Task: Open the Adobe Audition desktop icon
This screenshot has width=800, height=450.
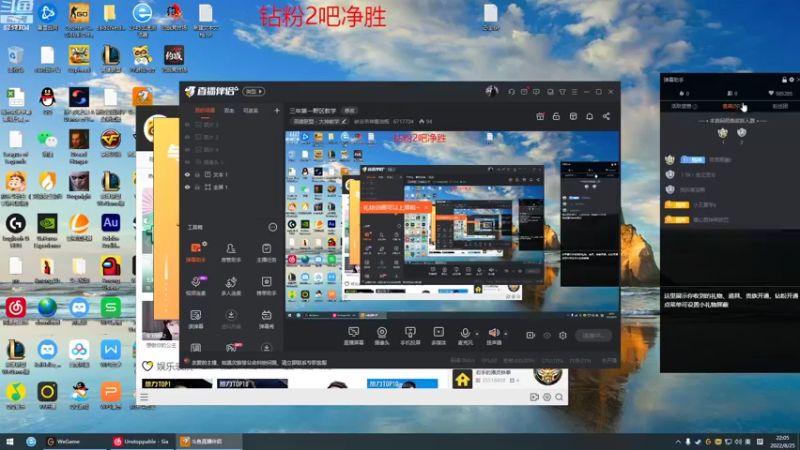Action: tap(111, 230)
